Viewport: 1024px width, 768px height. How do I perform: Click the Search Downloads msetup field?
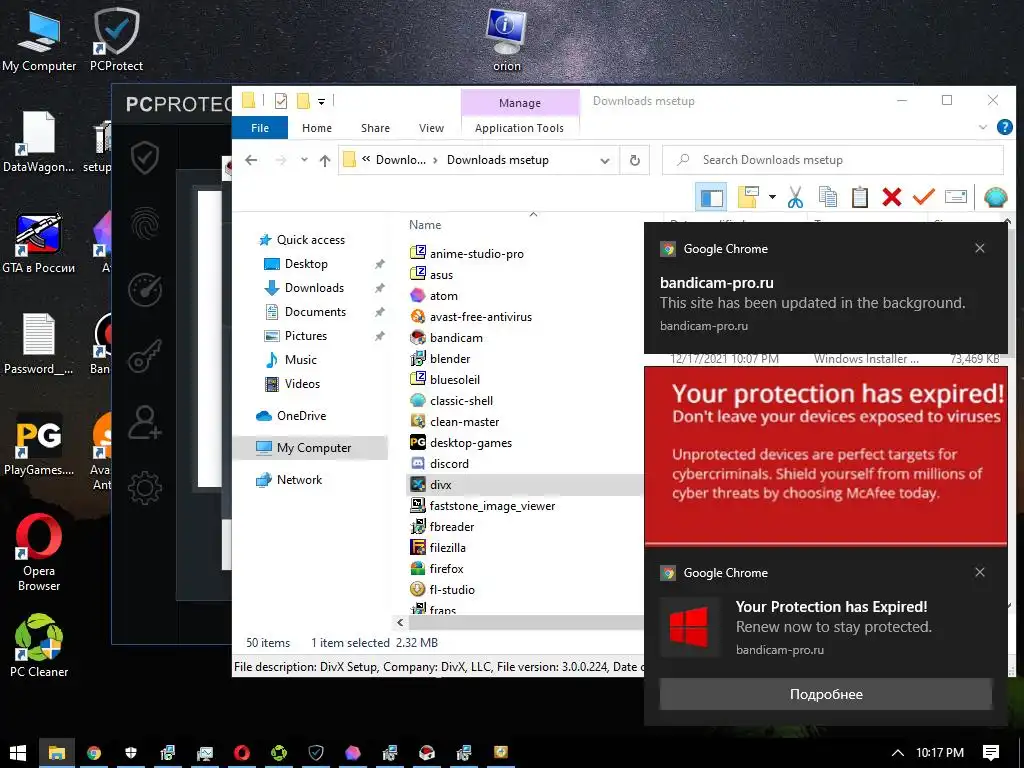pyautogui.click(x=833, y=160)
